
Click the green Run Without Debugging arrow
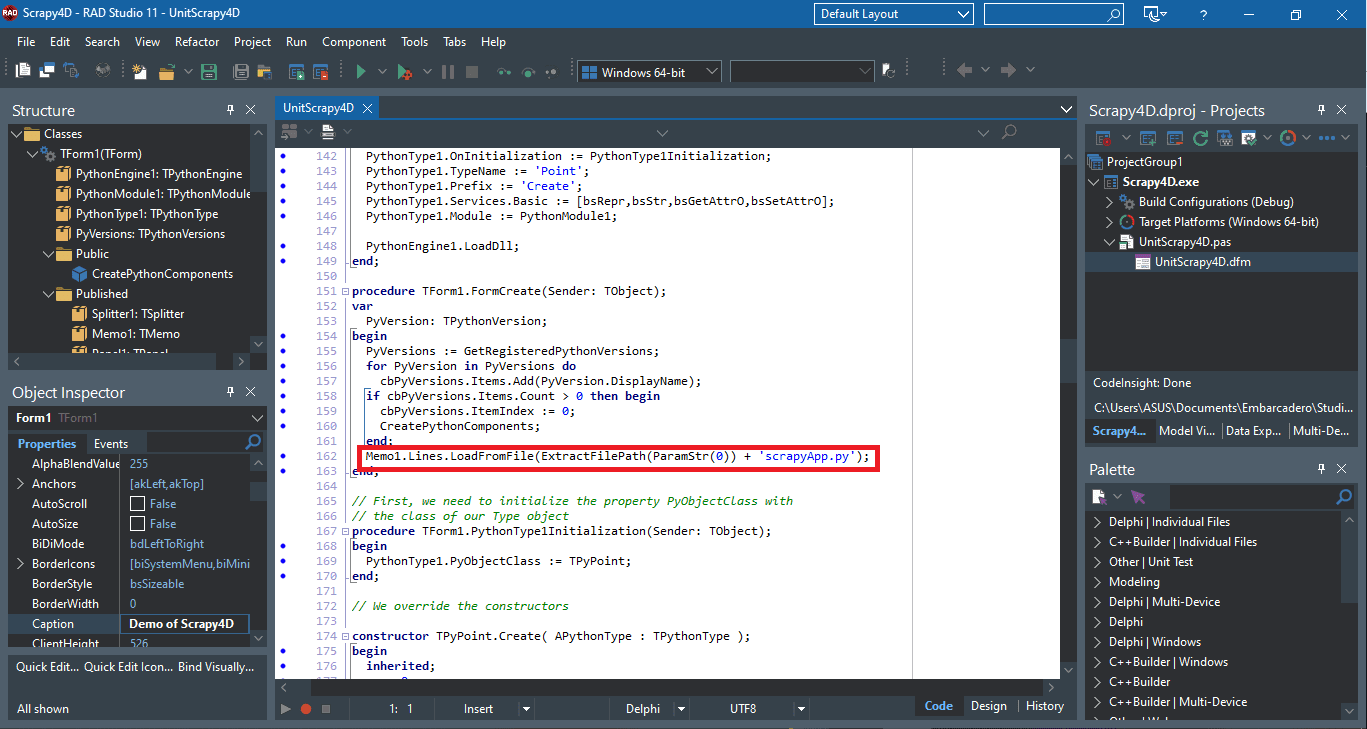[x=361, y=71]
